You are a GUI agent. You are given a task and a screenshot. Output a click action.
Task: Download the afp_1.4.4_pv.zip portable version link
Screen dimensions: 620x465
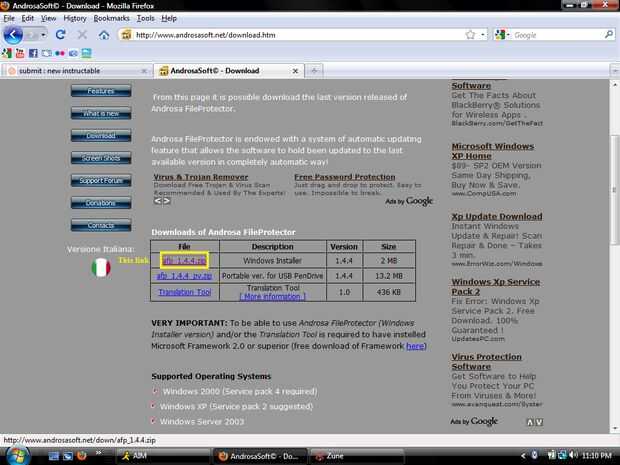[x=184, y=276]
